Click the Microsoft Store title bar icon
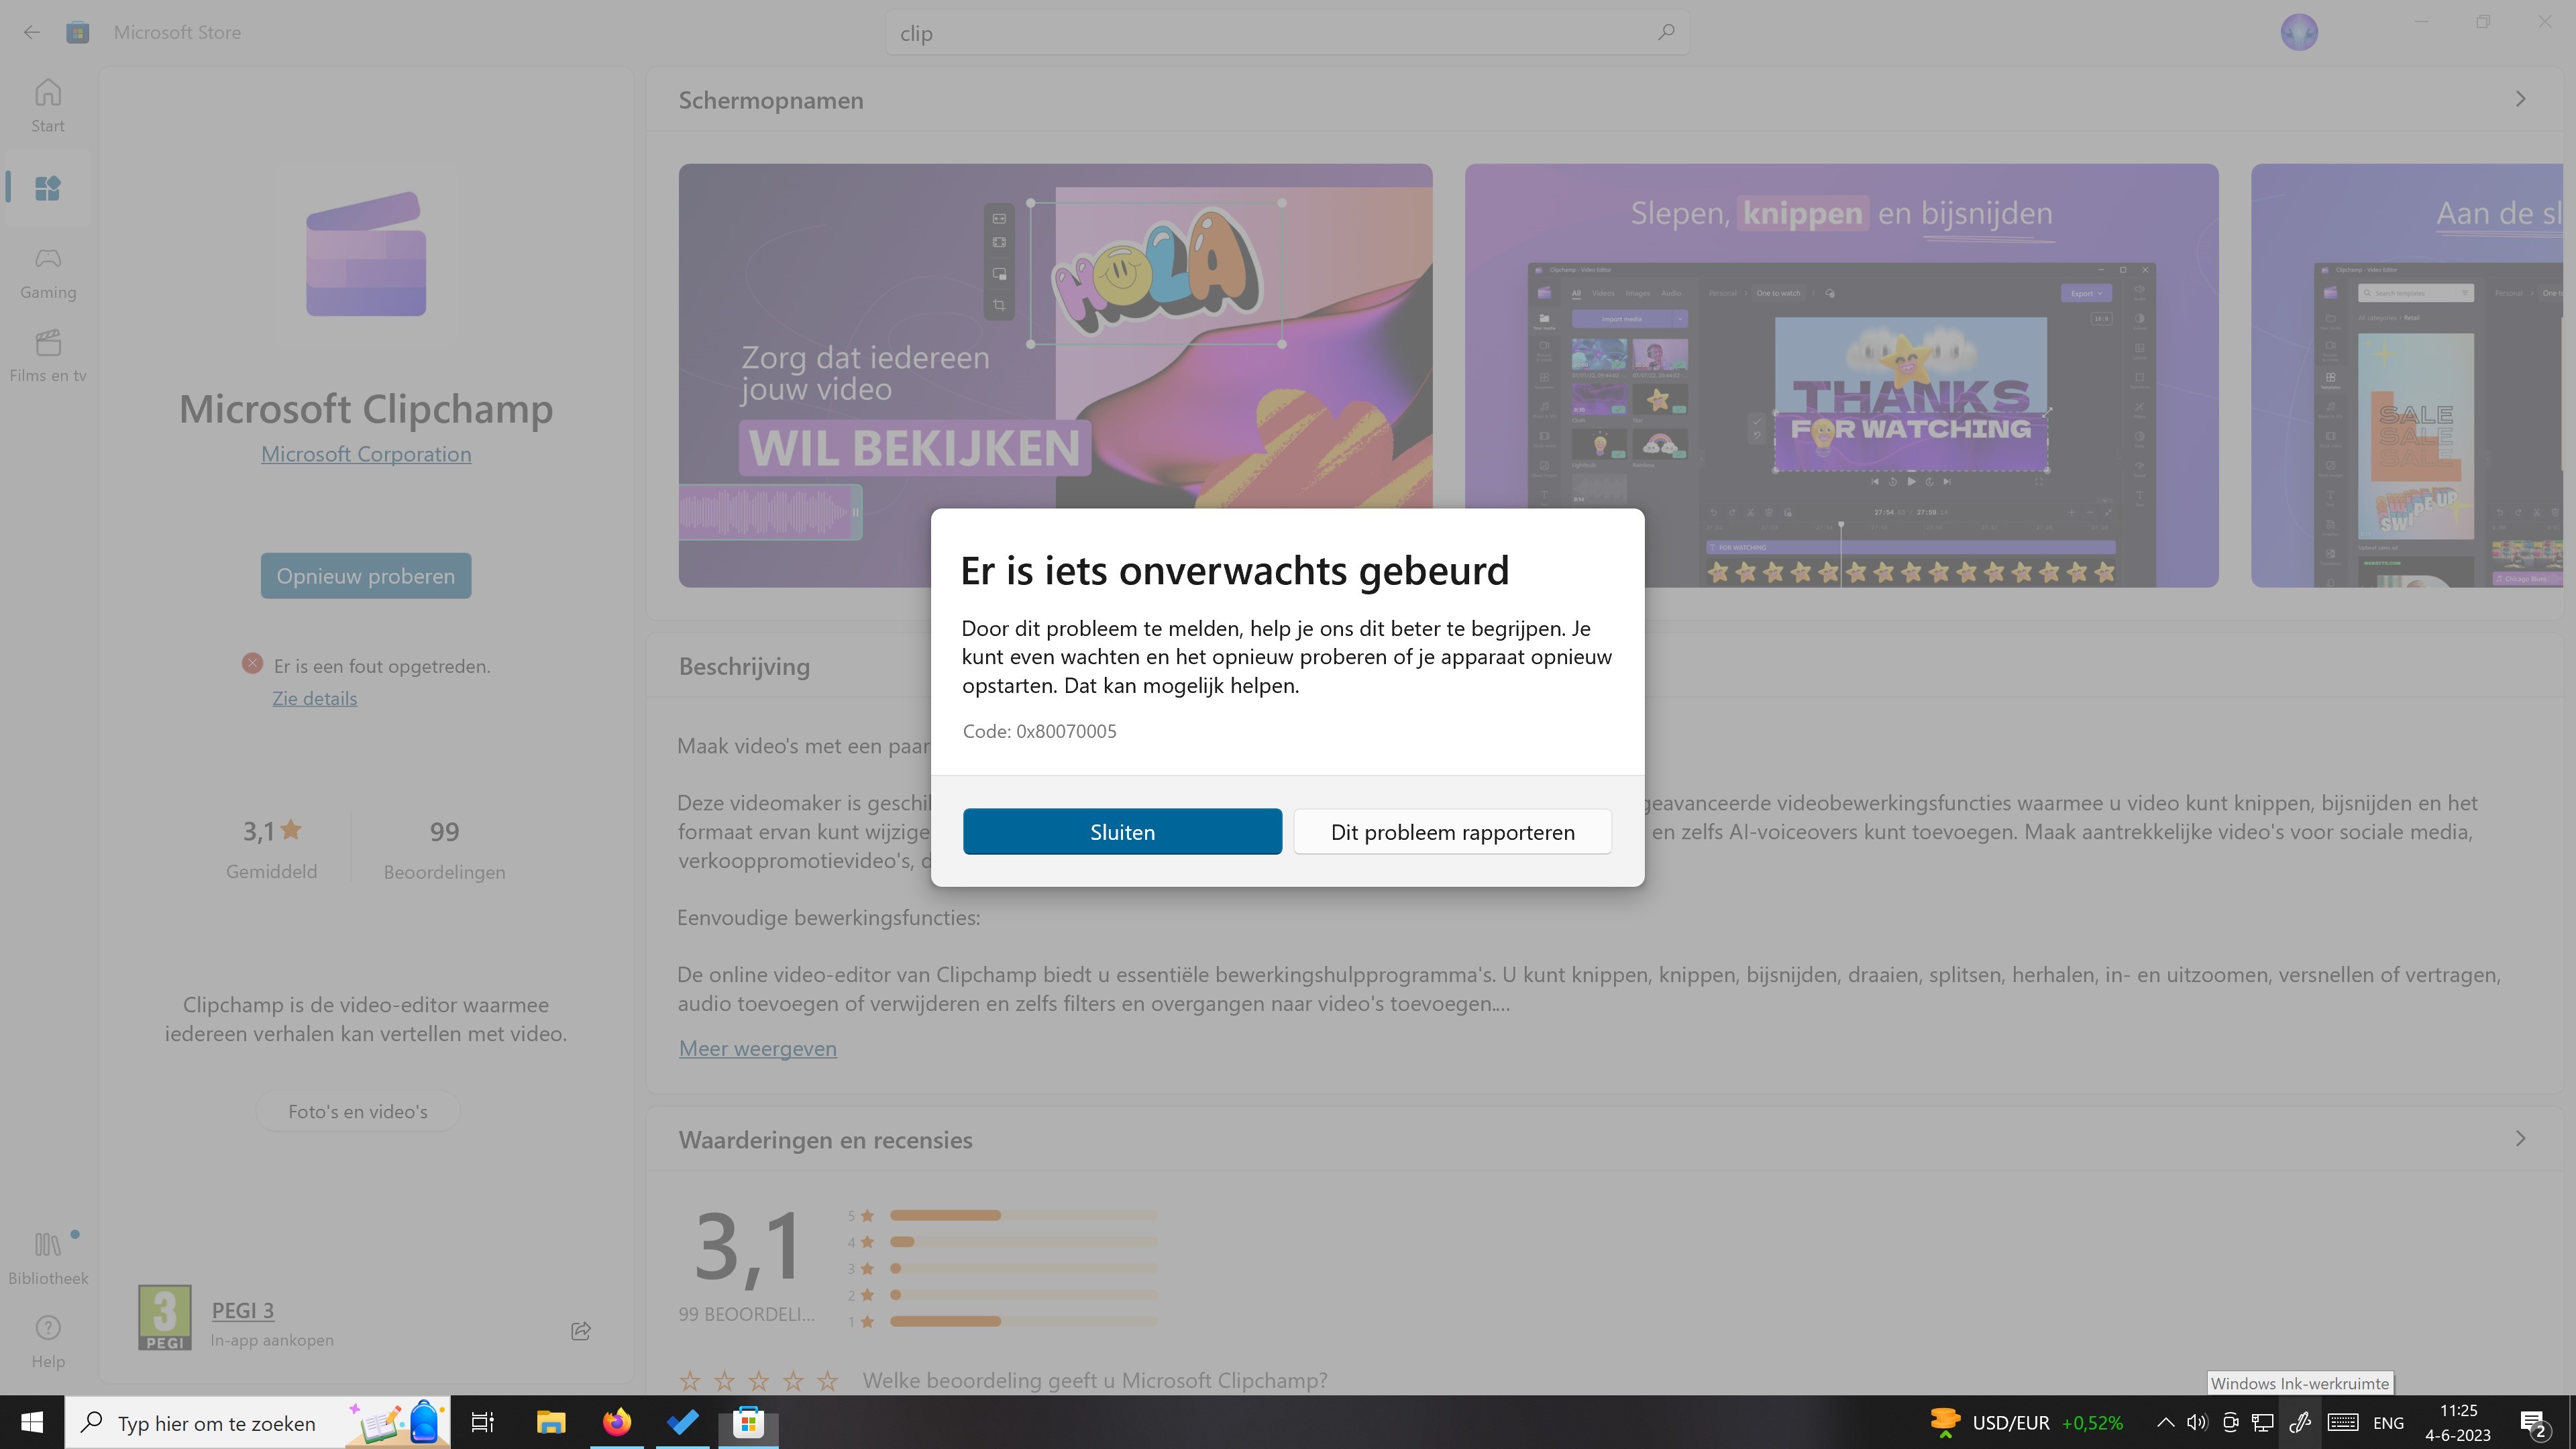 pyautogui.click(x=77, y=32)
